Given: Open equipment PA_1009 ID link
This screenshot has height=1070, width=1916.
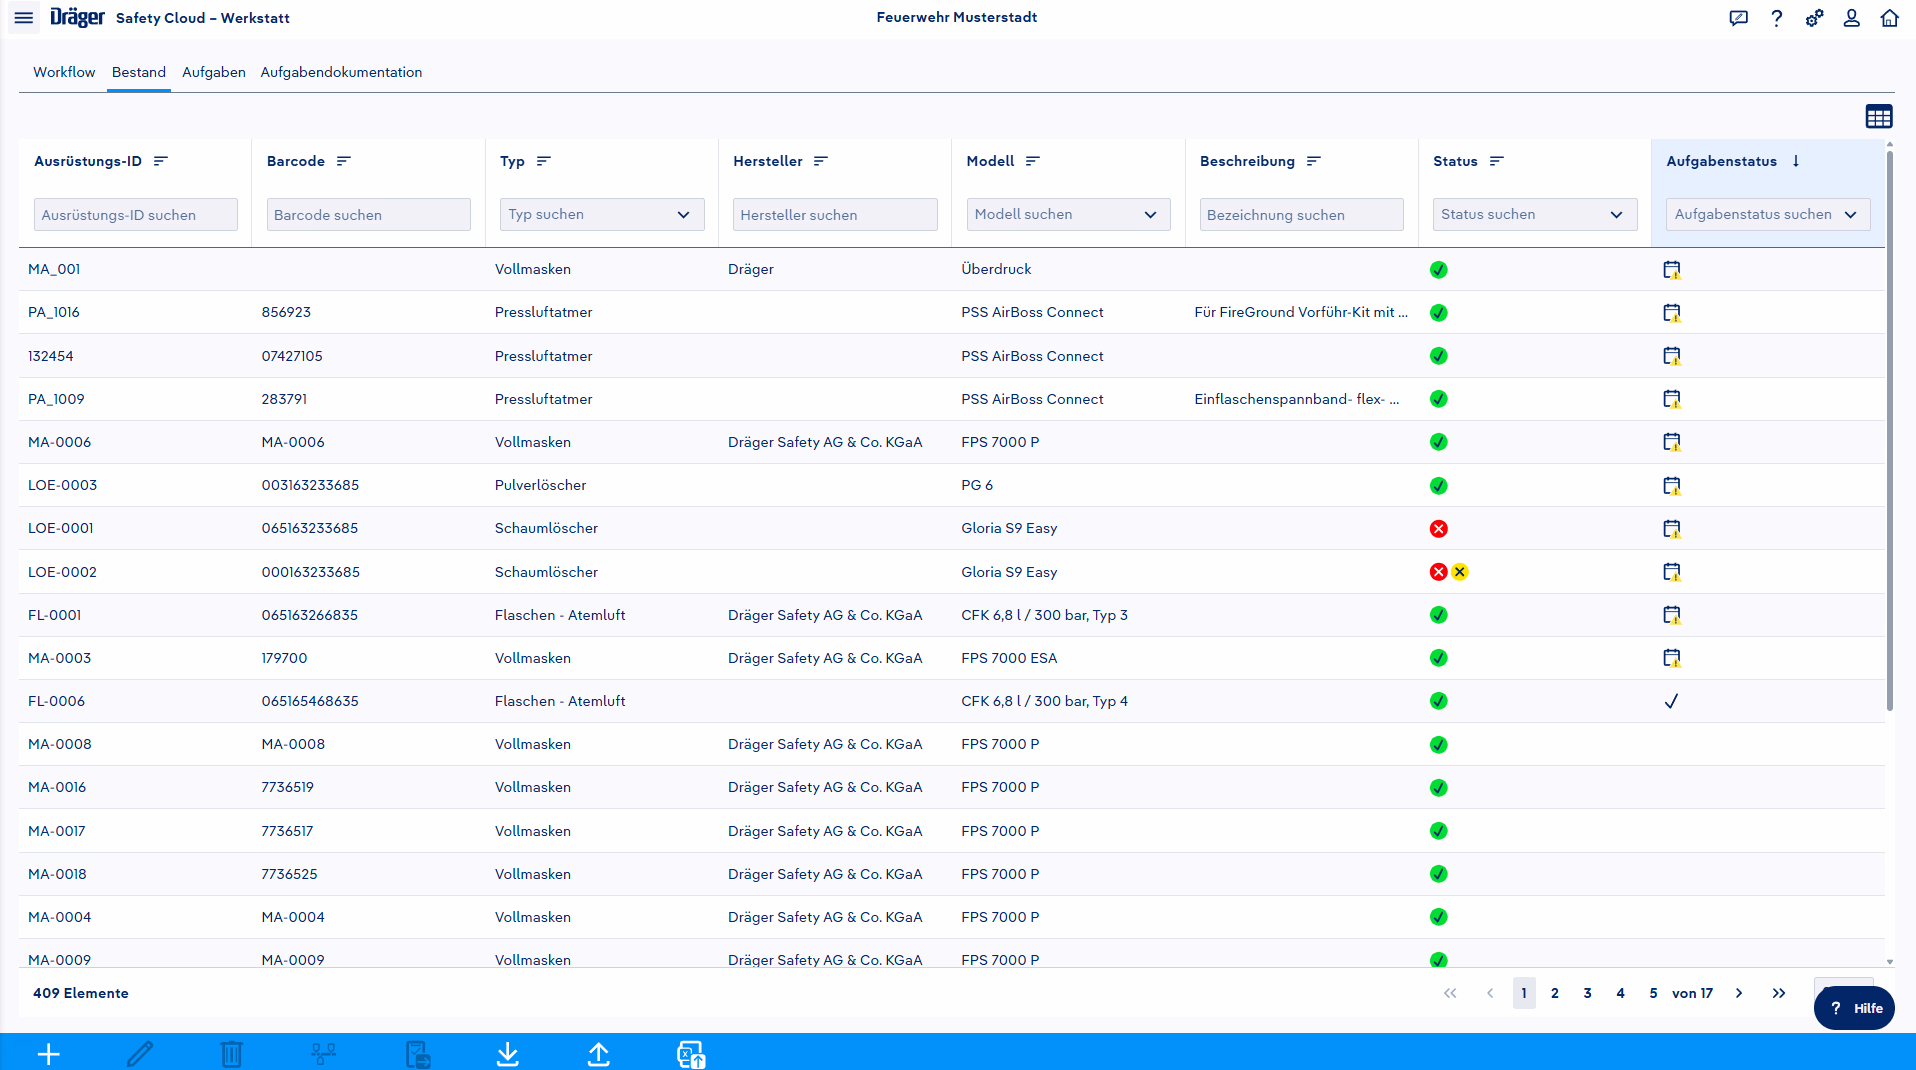Looking at the screenshot, I should 56,399.
